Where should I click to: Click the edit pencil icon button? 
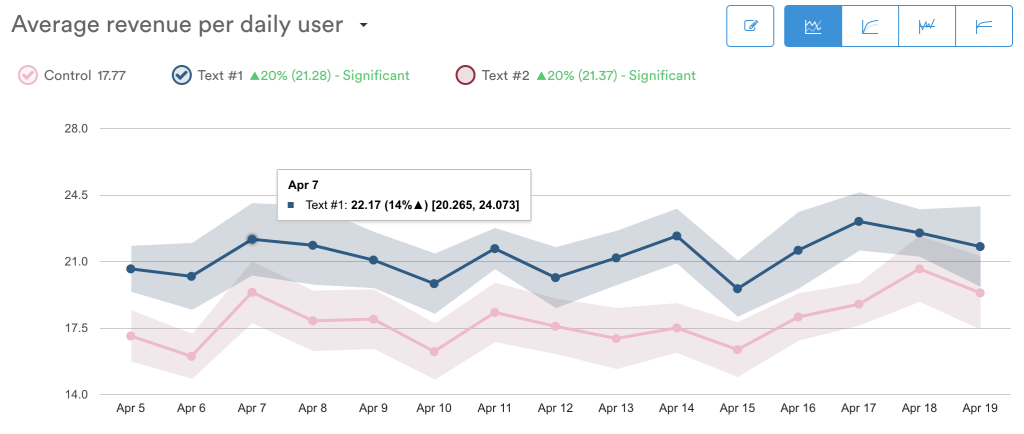click(x=750, y=26)
